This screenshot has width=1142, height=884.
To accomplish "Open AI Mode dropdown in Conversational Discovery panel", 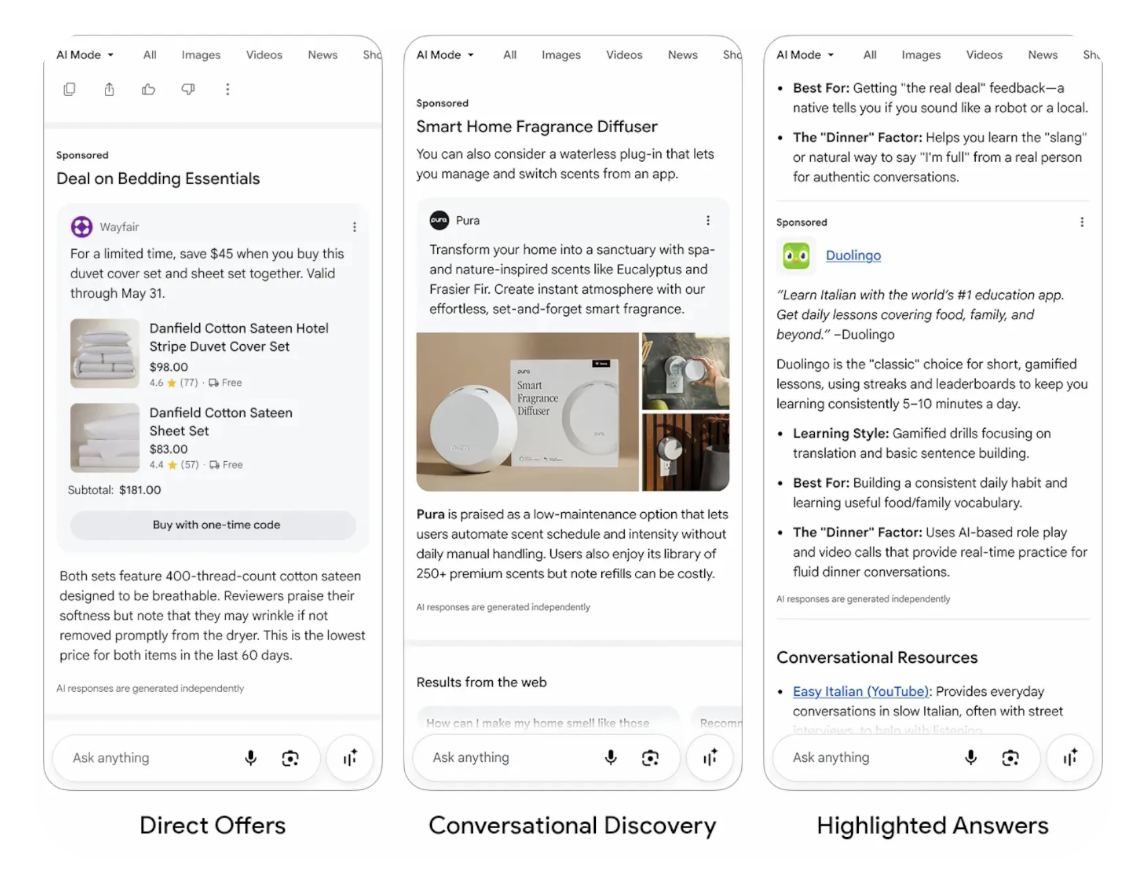I will tap(445, 55).
